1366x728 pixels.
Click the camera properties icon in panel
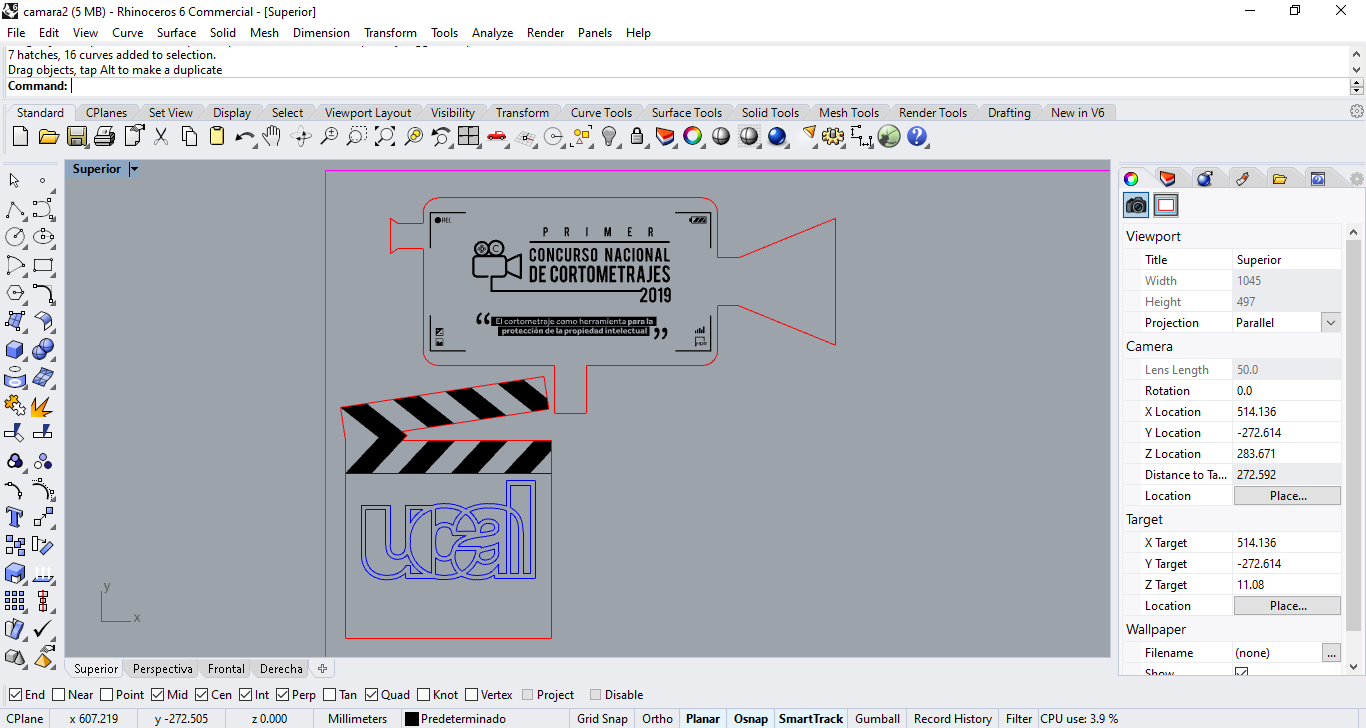coord(1137,206)
